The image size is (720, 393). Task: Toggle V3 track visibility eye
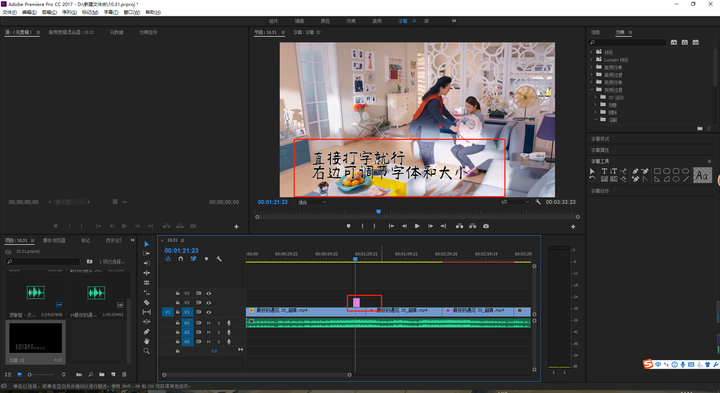[208, 293]
